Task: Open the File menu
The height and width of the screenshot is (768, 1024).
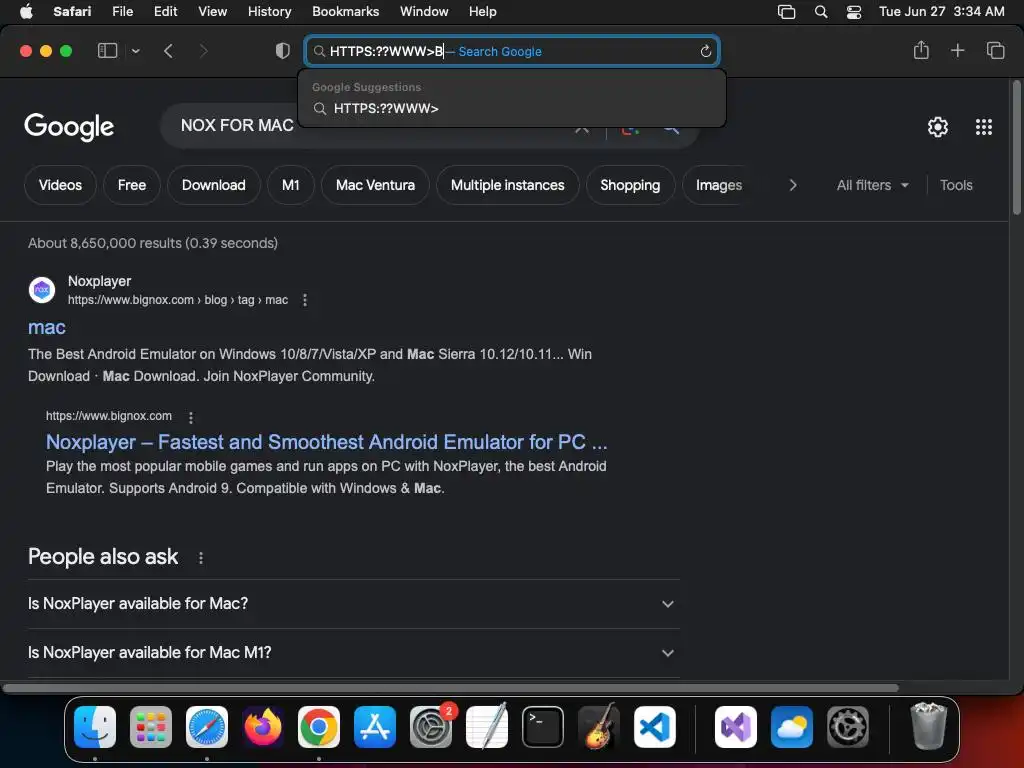Action: tap(122, 11)
